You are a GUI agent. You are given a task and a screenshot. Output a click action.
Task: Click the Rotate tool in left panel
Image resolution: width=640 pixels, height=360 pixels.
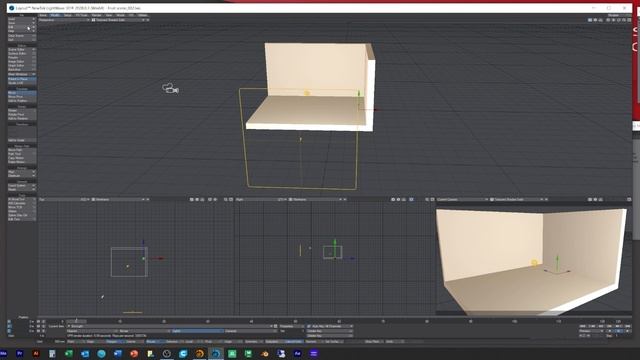[x=22, y=111]
